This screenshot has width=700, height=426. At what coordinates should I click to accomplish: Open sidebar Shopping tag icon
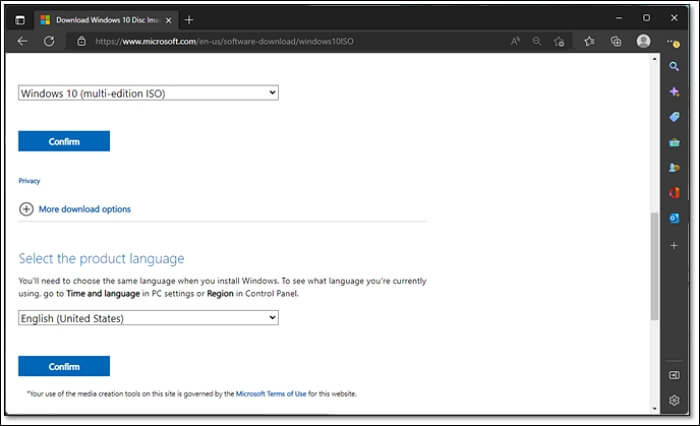(674, 117)
